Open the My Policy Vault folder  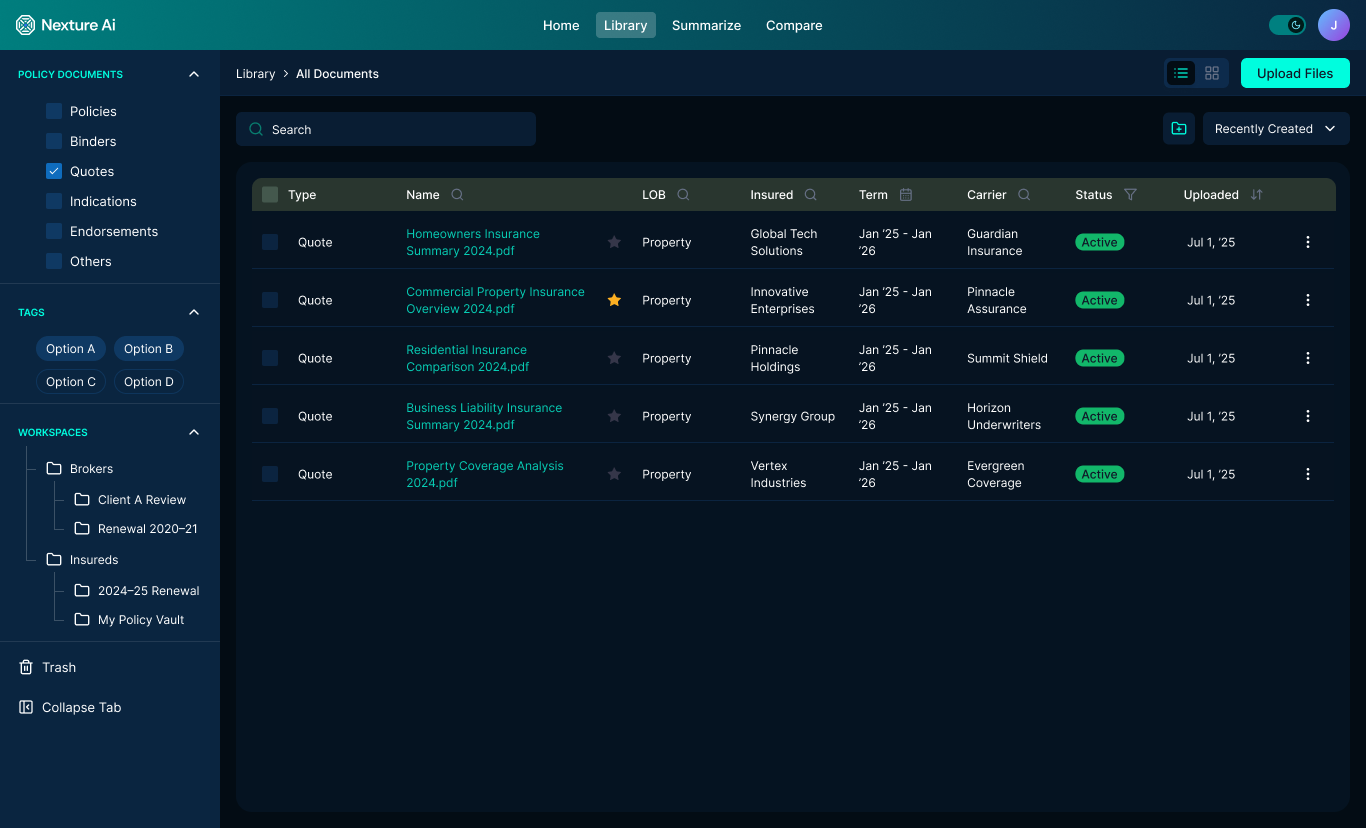[x=130, y=620]
